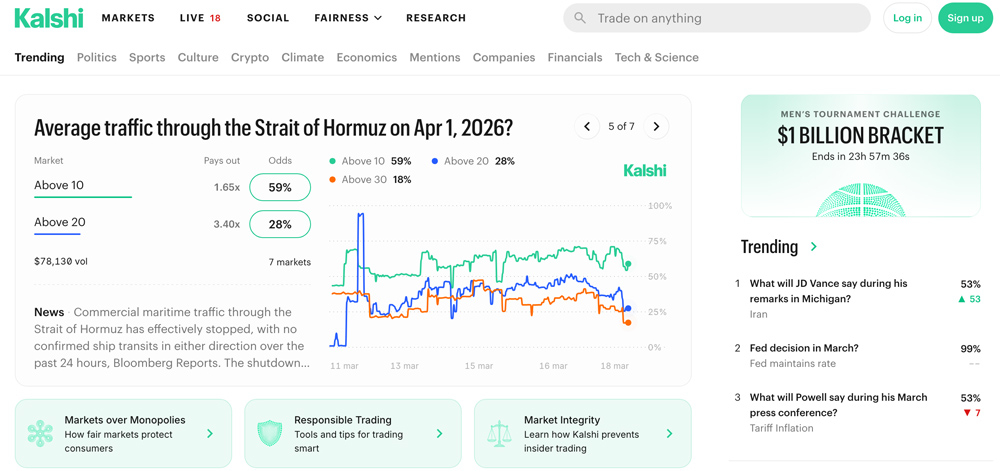The width and height of the screenshot is (1000, 471).
Task: Click the $78,130 vol text
Action: click(x=61, y=261)
